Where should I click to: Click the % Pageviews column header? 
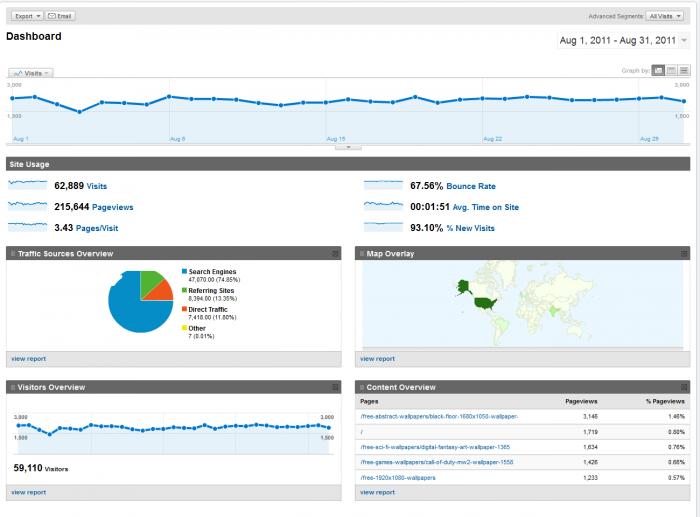(665, 401)
